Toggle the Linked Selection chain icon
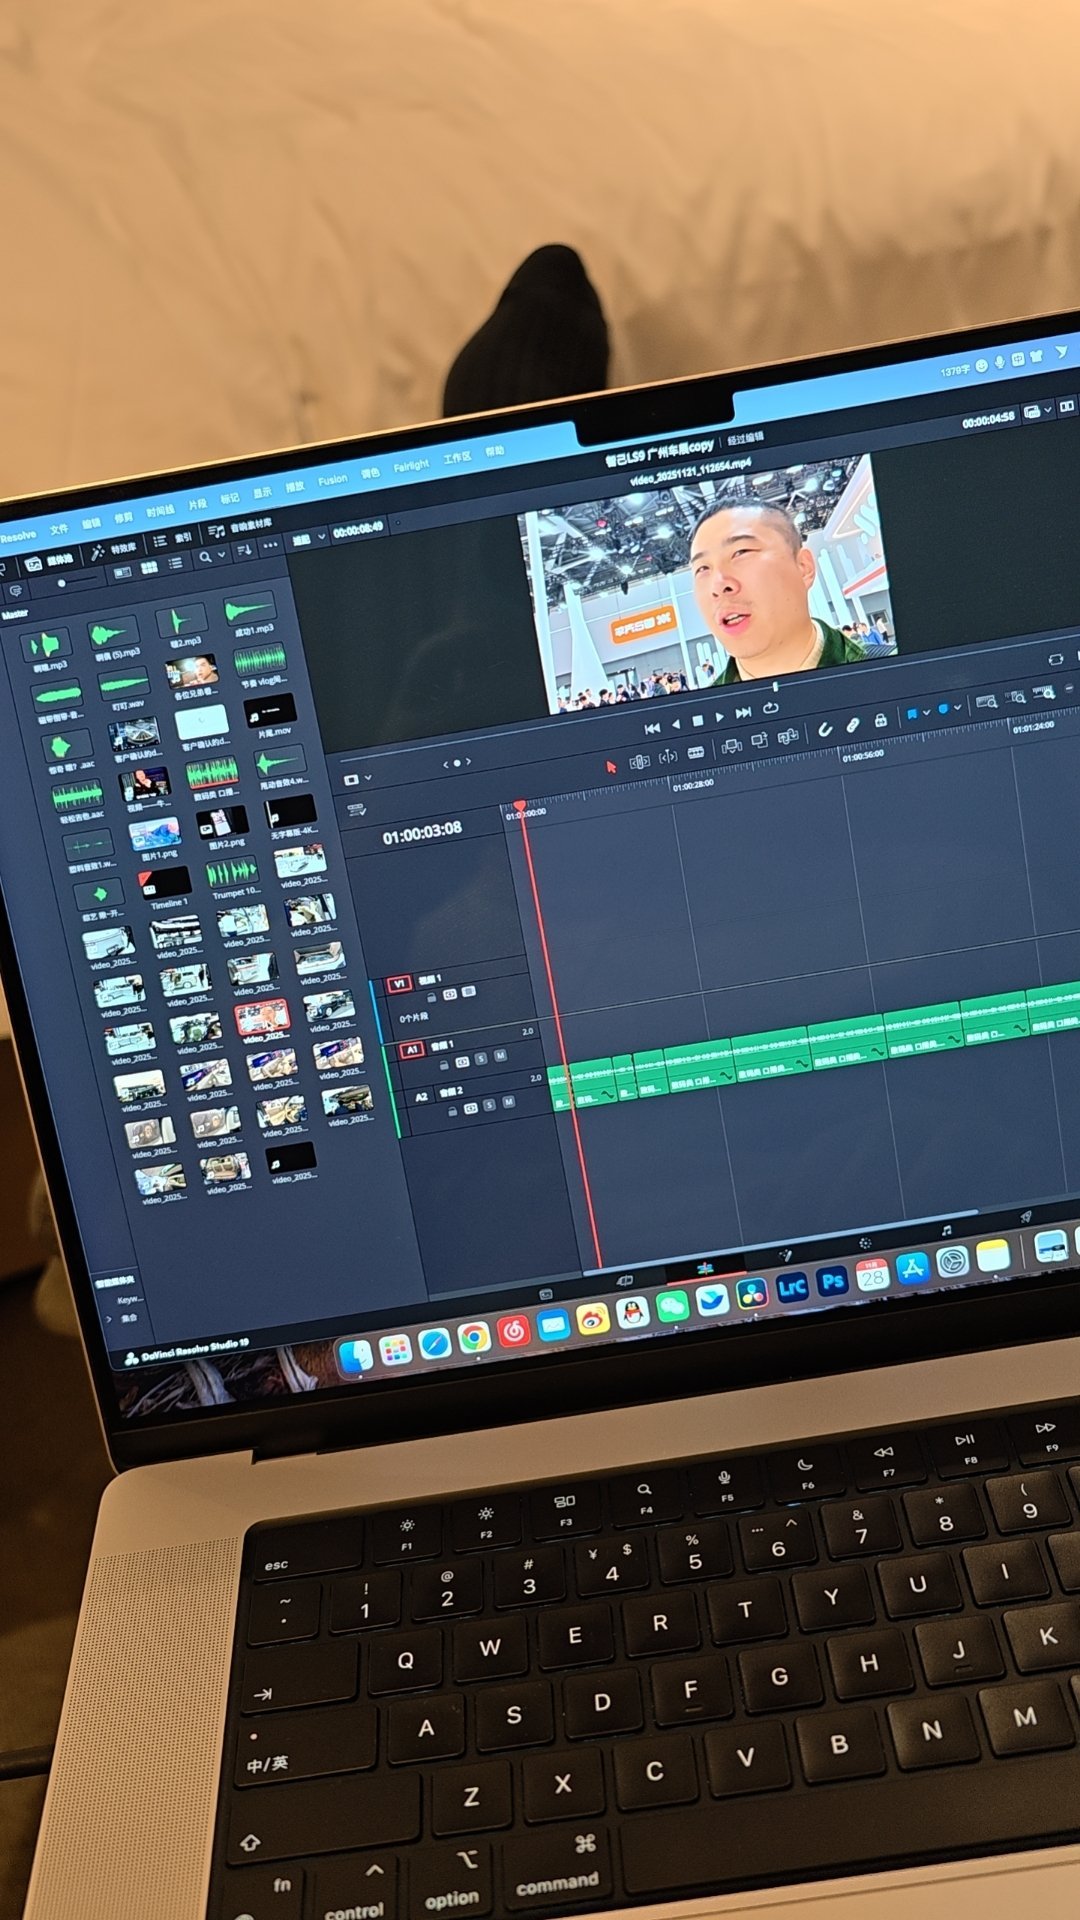 tap(852, 725)
